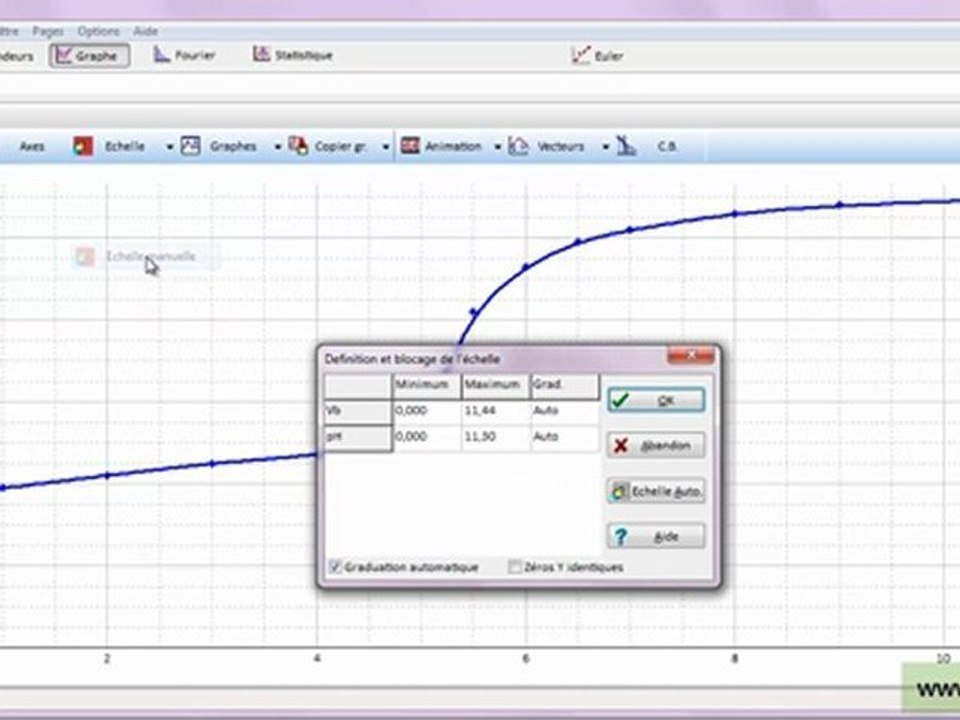Screen dimensions: 960x720
Task: Click the Maximum column header
Action: point(496,386)
